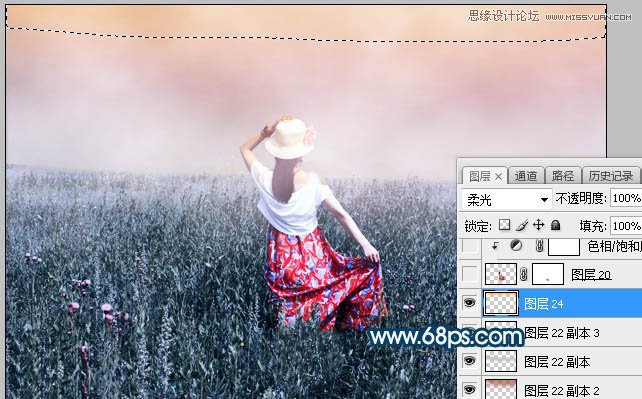
Task: Click the 图层 24 layer name
Action: (544, 304)
